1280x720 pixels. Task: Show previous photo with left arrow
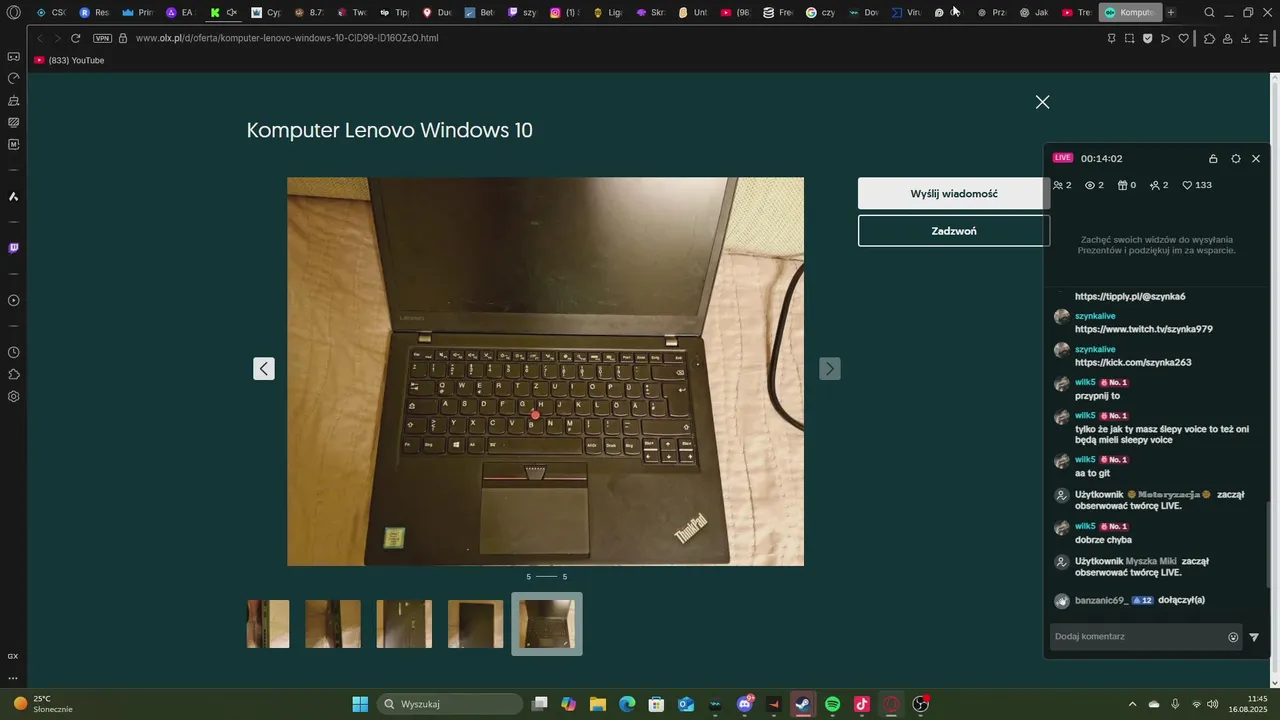click(264, 368)
